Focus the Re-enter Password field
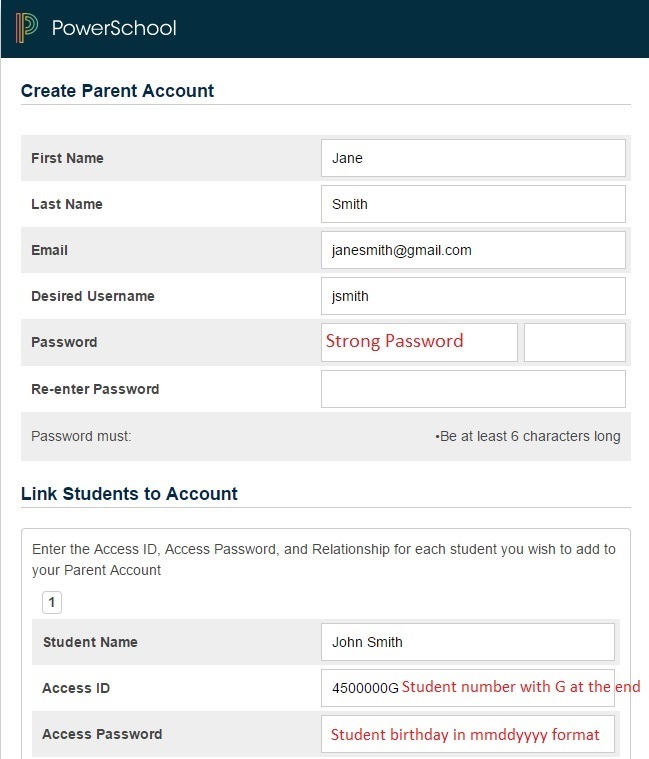This screenshot has width=649, height=759. (473, 389)
